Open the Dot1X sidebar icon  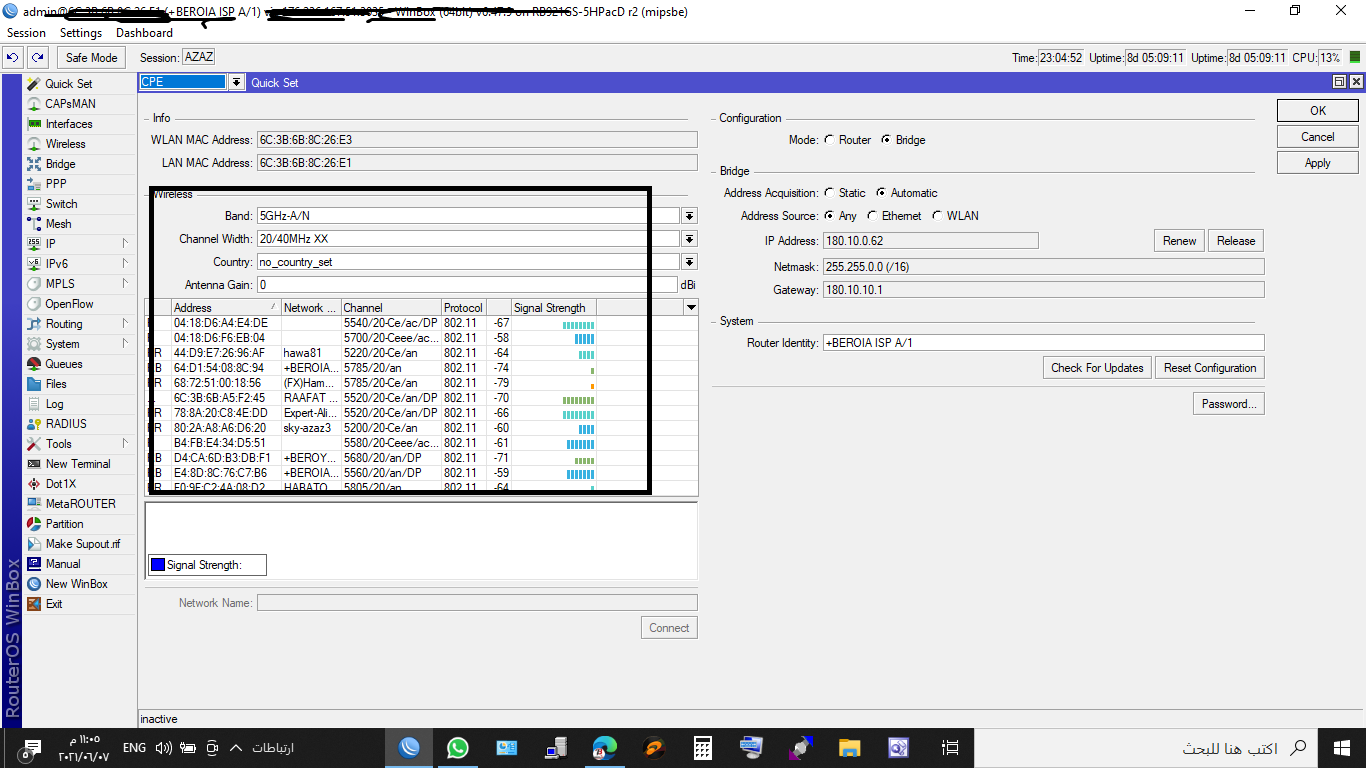(x=34, y=484)
